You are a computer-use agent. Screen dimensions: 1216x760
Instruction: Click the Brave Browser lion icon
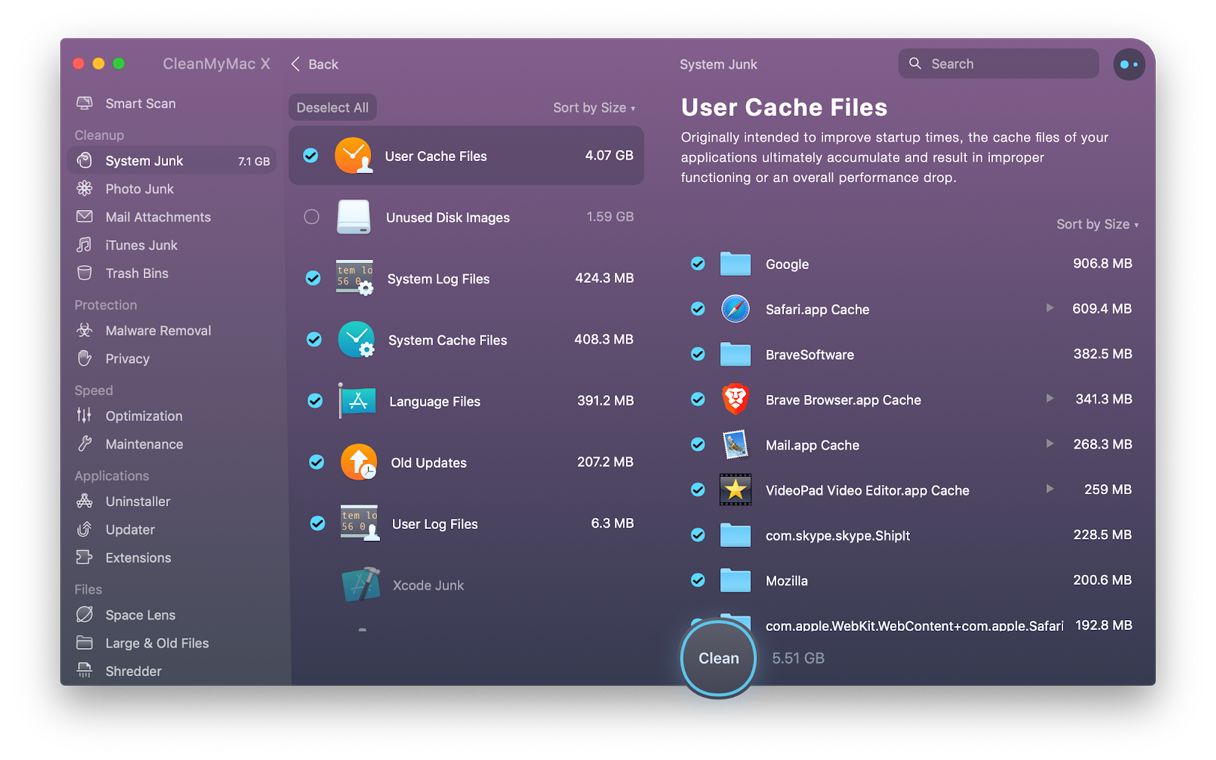735,399
